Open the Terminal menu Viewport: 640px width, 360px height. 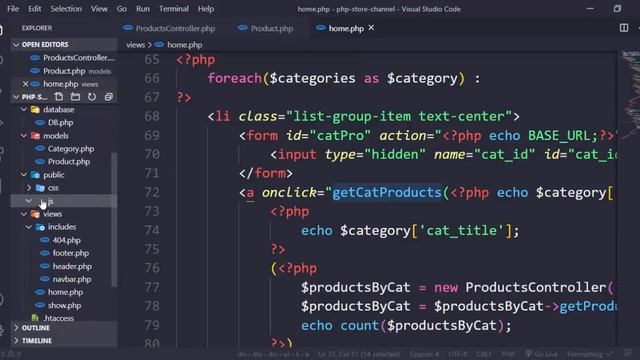pos(174,9)
